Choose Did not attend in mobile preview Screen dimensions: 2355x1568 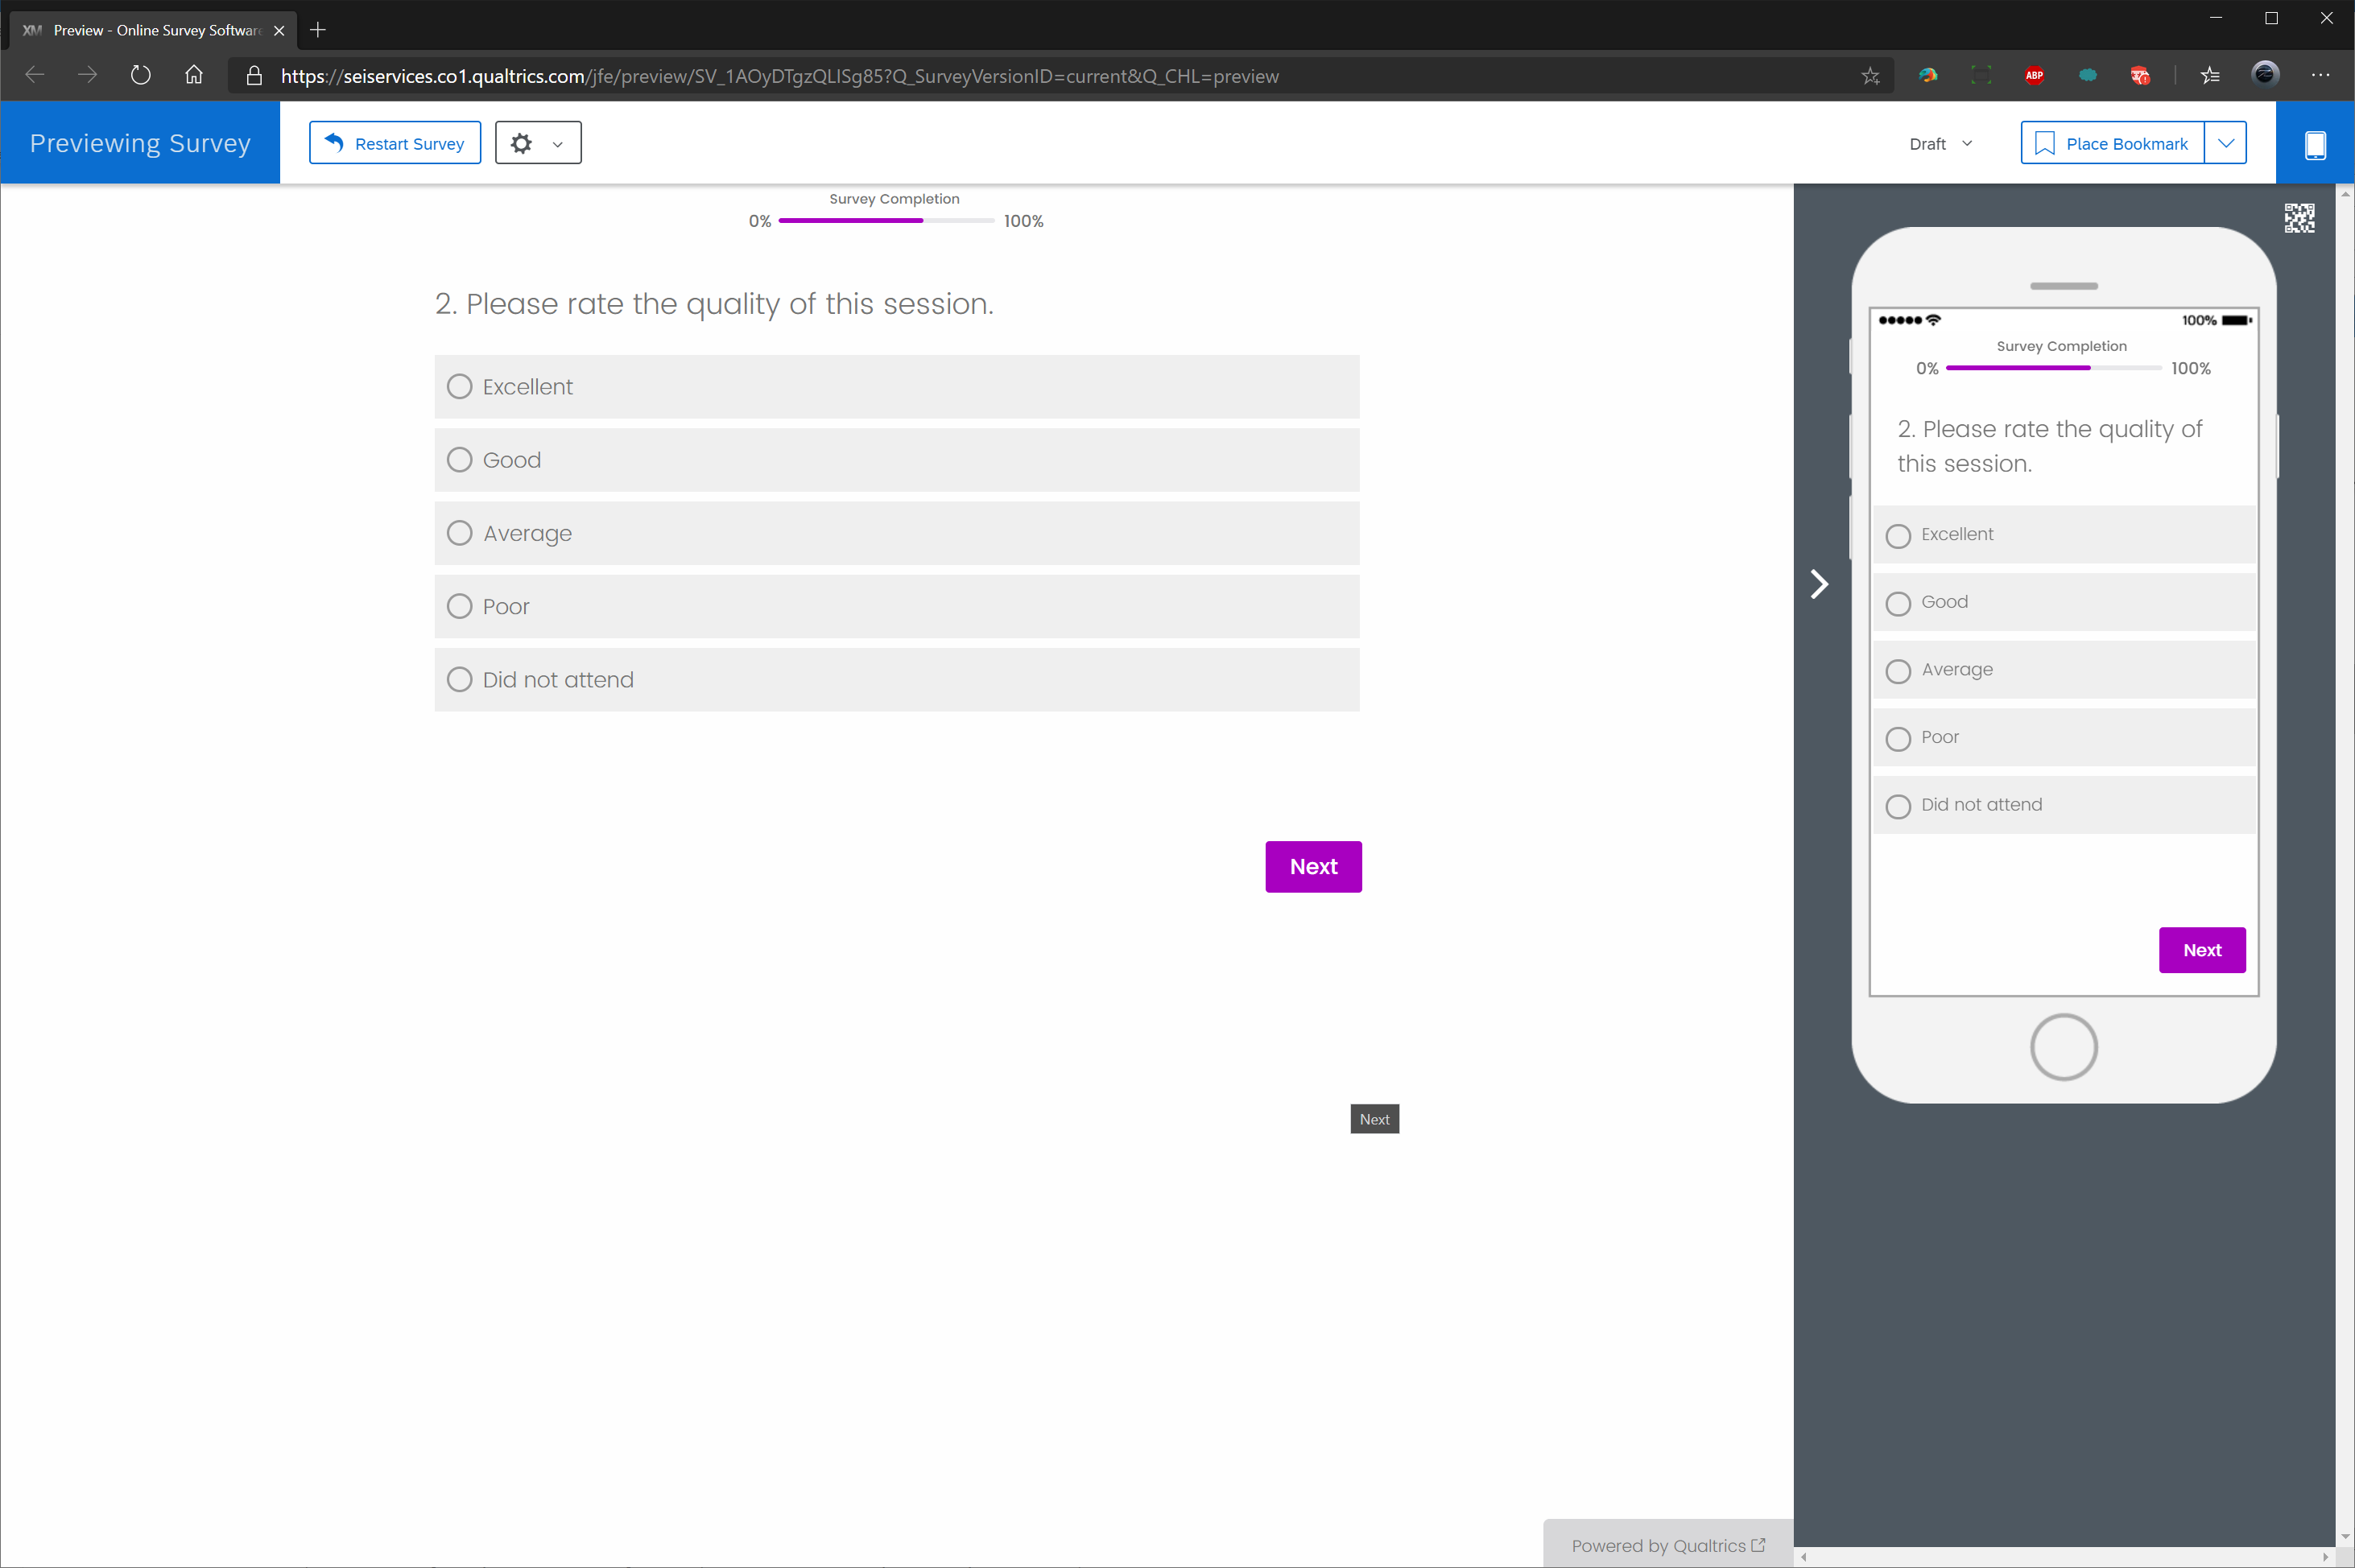(1898, 806)
